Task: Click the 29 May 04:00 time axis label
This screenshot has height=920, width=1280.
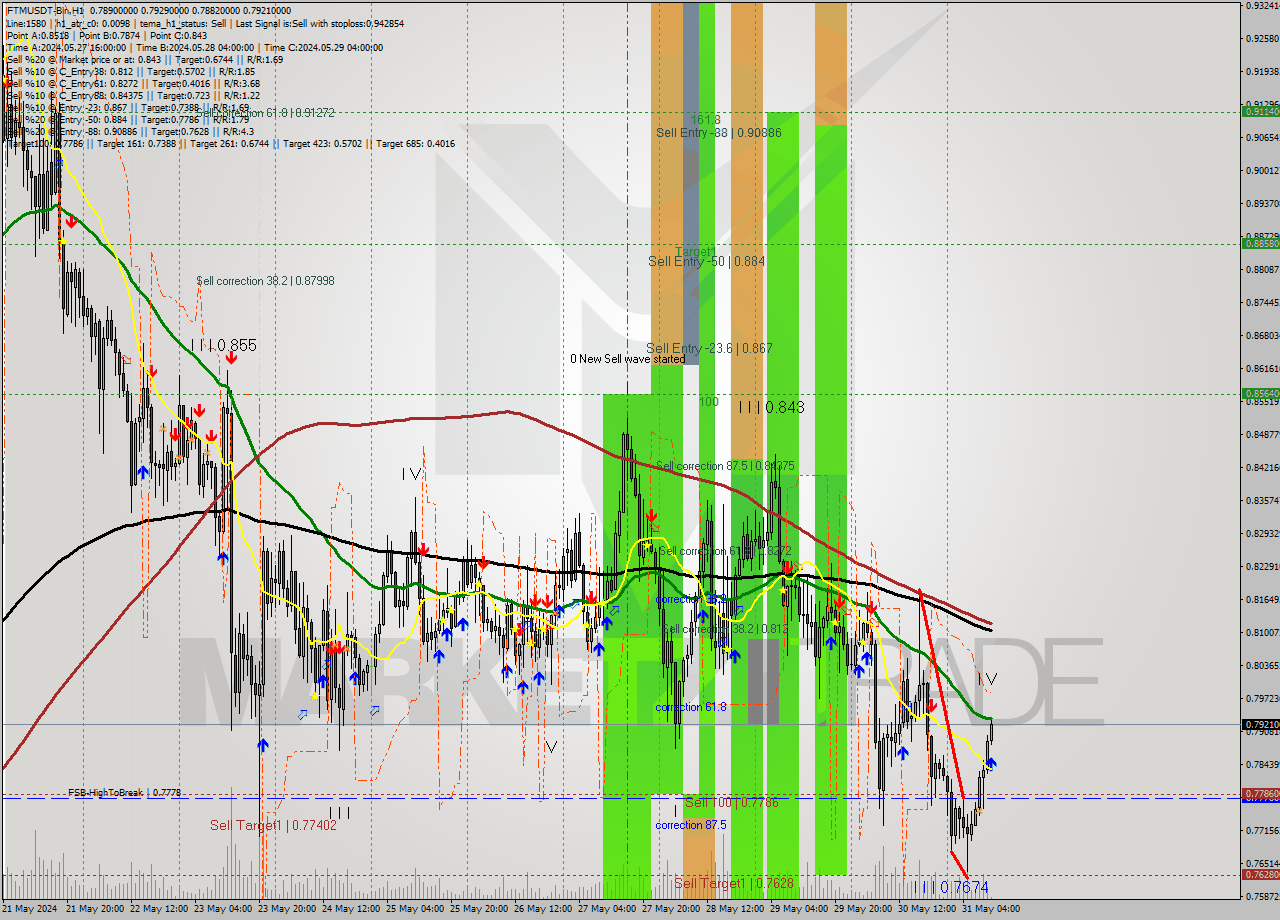Action: (x=799, y=909)
